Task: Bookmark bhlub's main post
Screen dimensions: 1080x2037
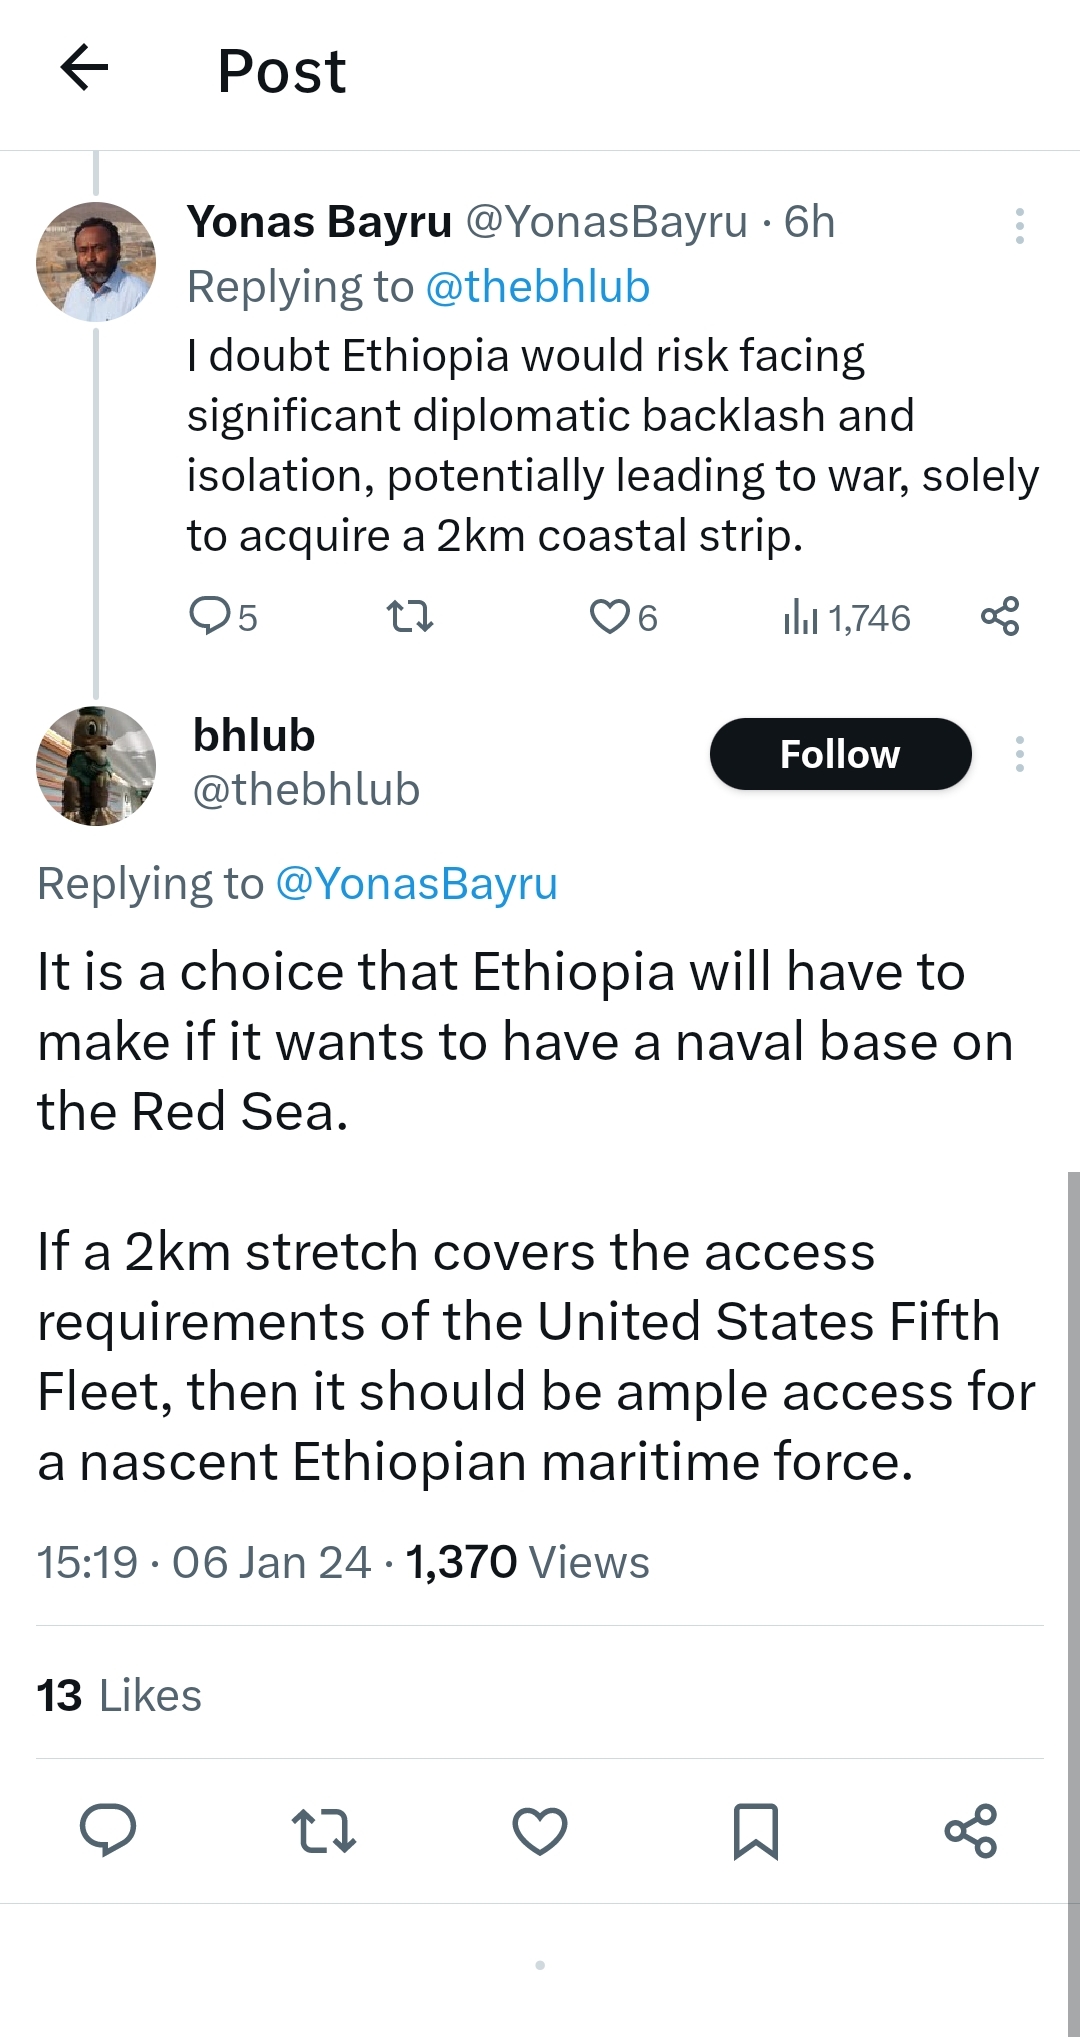Action: tap(755, 1830)
